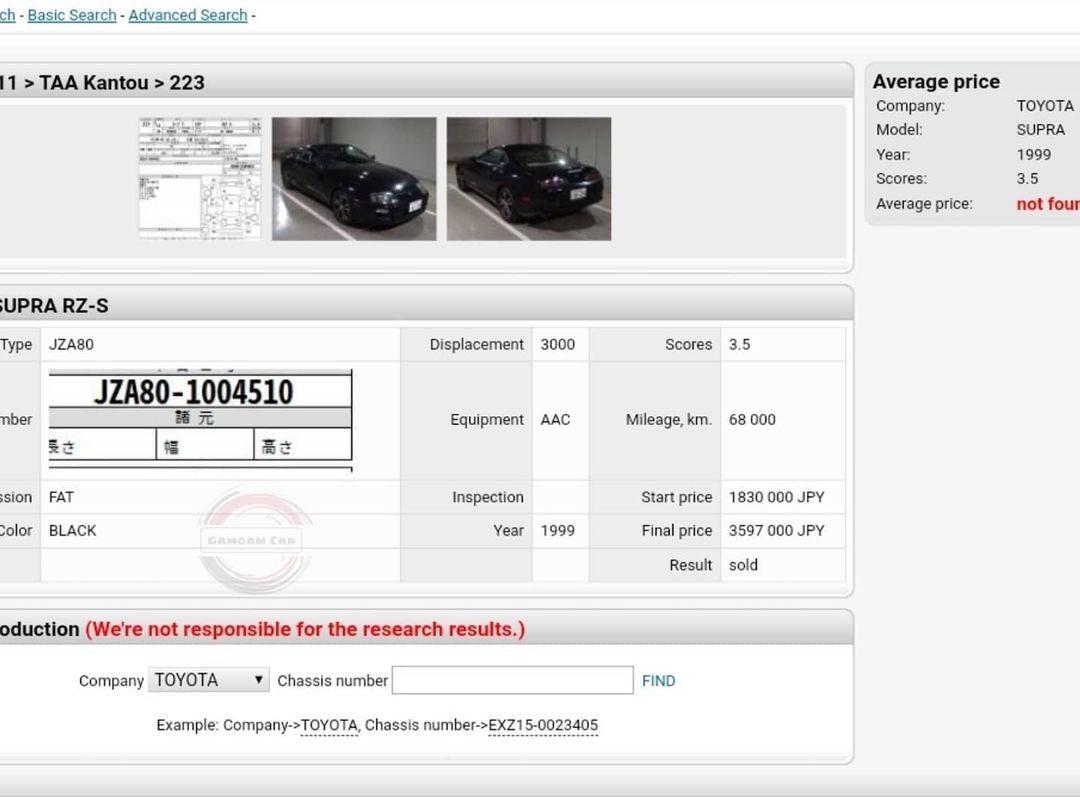Image resolution: width=1080 pixels, height=797 pixels.
Task: Click the red 'not found' average price text
Action: [1048, 204]
